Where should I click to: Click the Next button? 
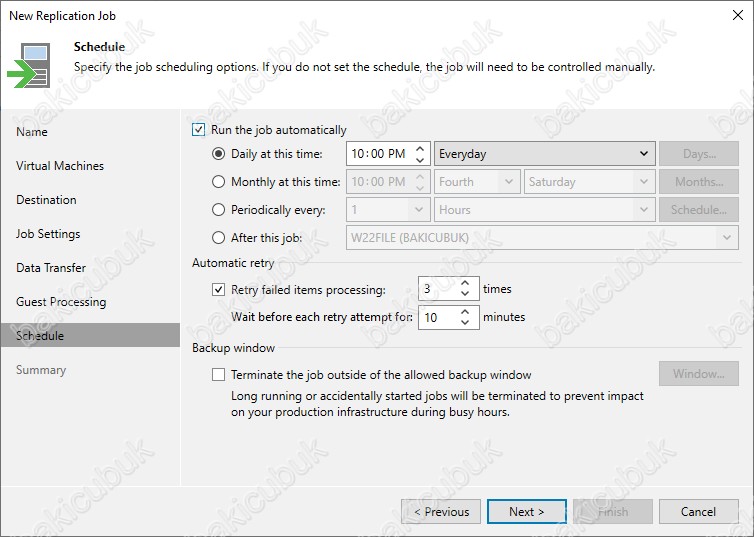tap(527, 512)
